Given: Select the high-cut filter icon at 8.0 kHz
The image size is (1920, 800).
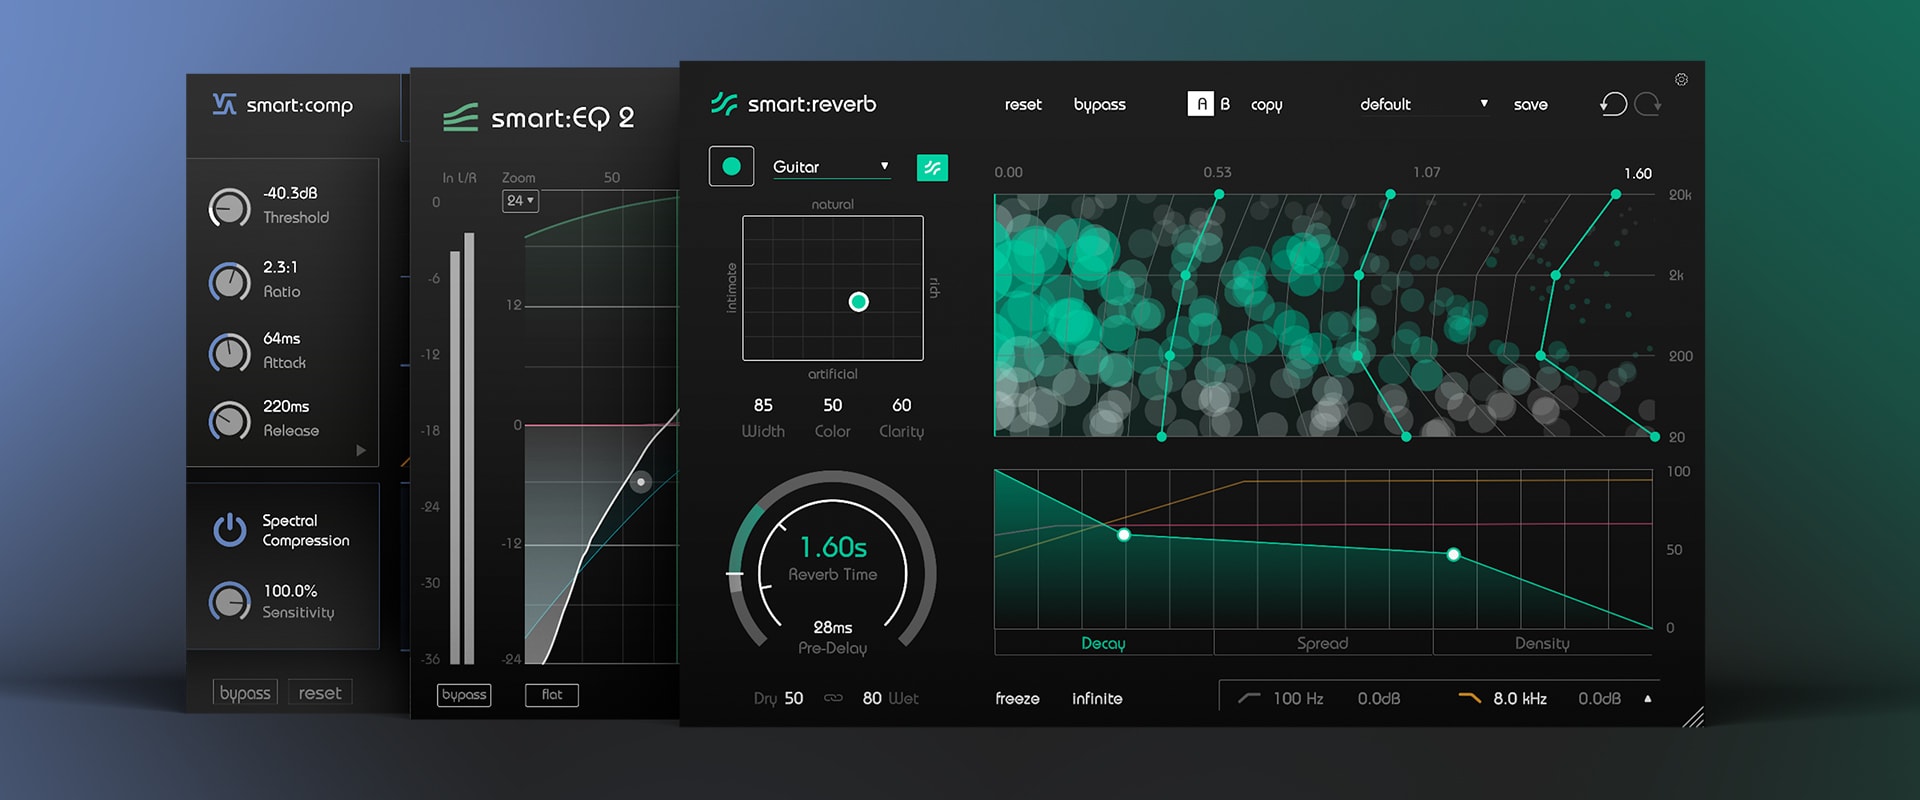Looking at the screenshot, I should 1469,698.
